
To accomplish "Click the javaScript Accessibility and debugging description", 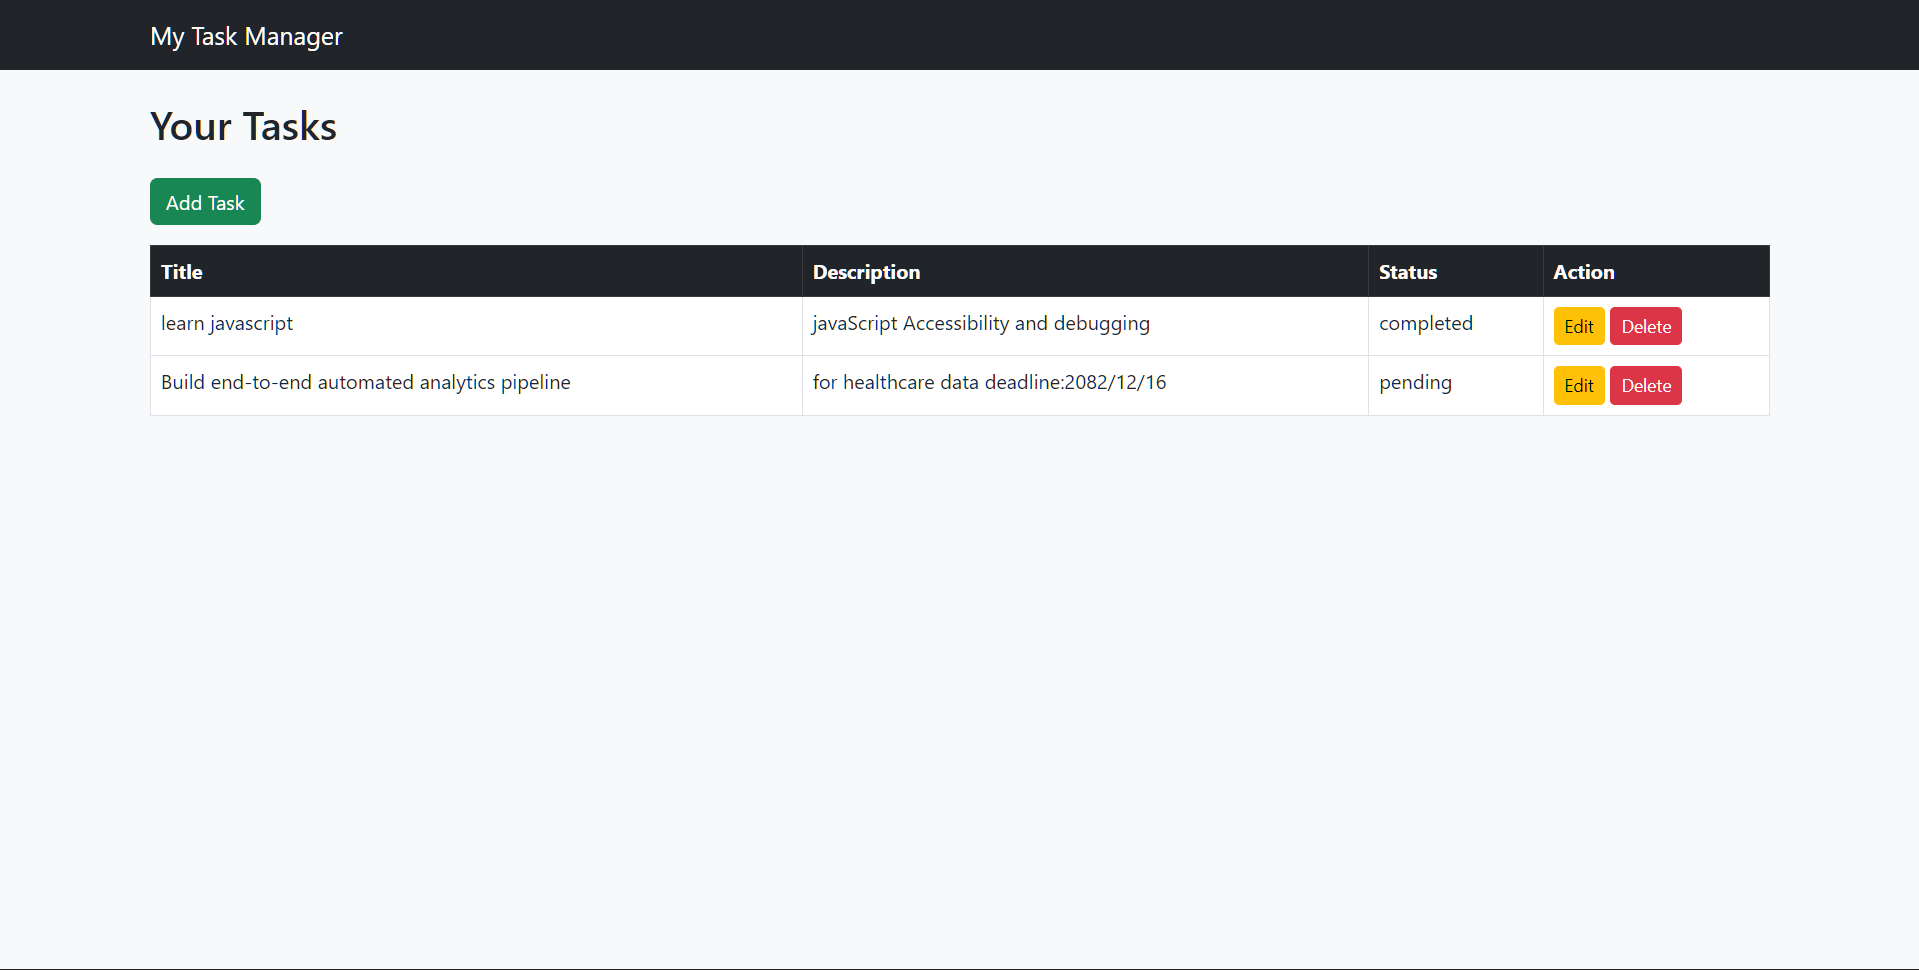I will (x=980, y=324).
